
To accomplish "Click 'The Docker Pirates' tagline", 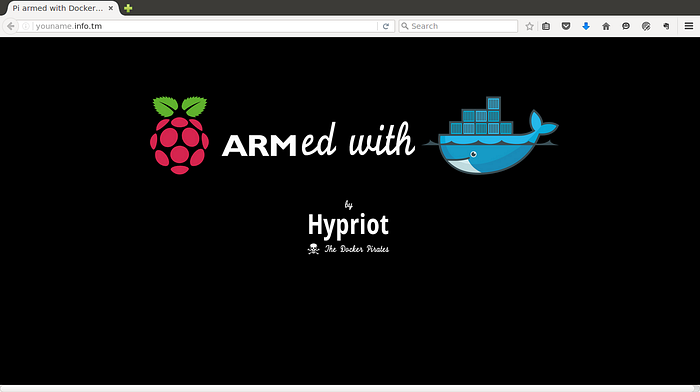I will 356,249.
